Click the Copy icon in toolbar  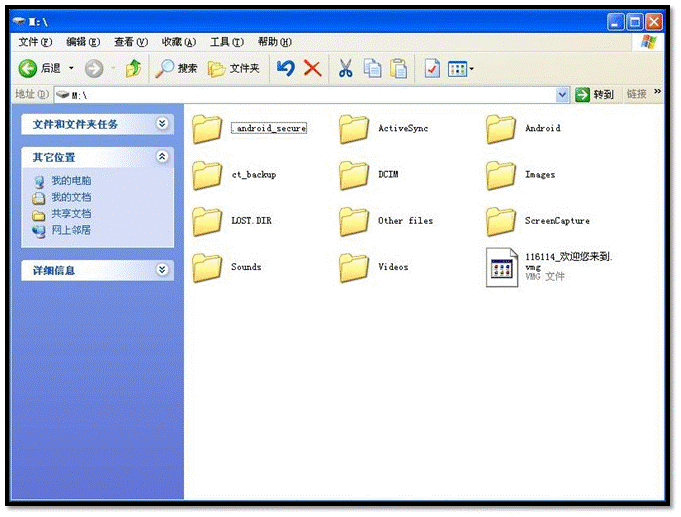pyautogui.click(x=372, y=68)
